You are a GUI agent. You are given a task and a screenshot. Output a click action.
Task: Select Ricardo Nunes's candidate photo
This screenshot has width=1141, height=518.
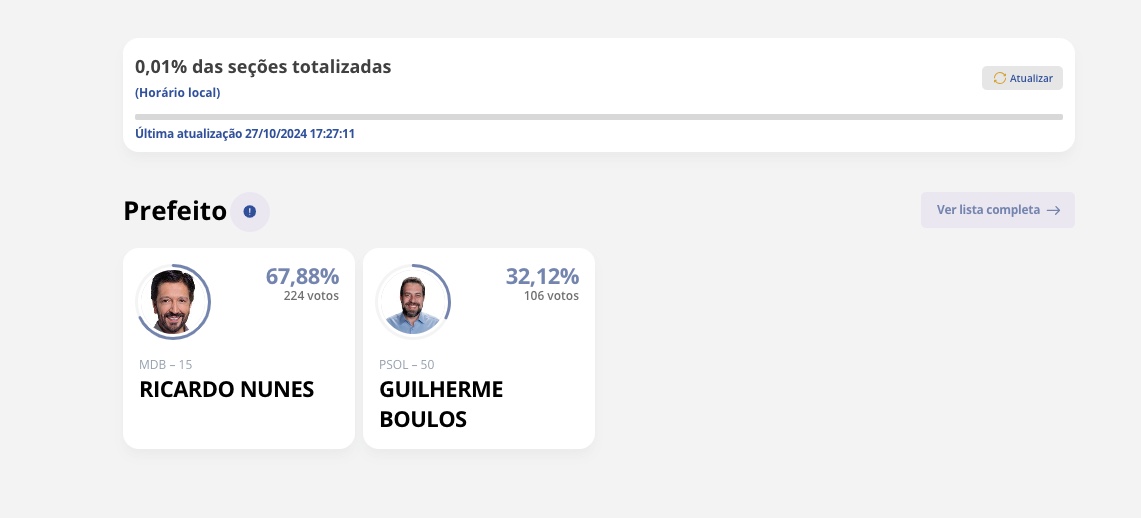(x=173, y=301)
